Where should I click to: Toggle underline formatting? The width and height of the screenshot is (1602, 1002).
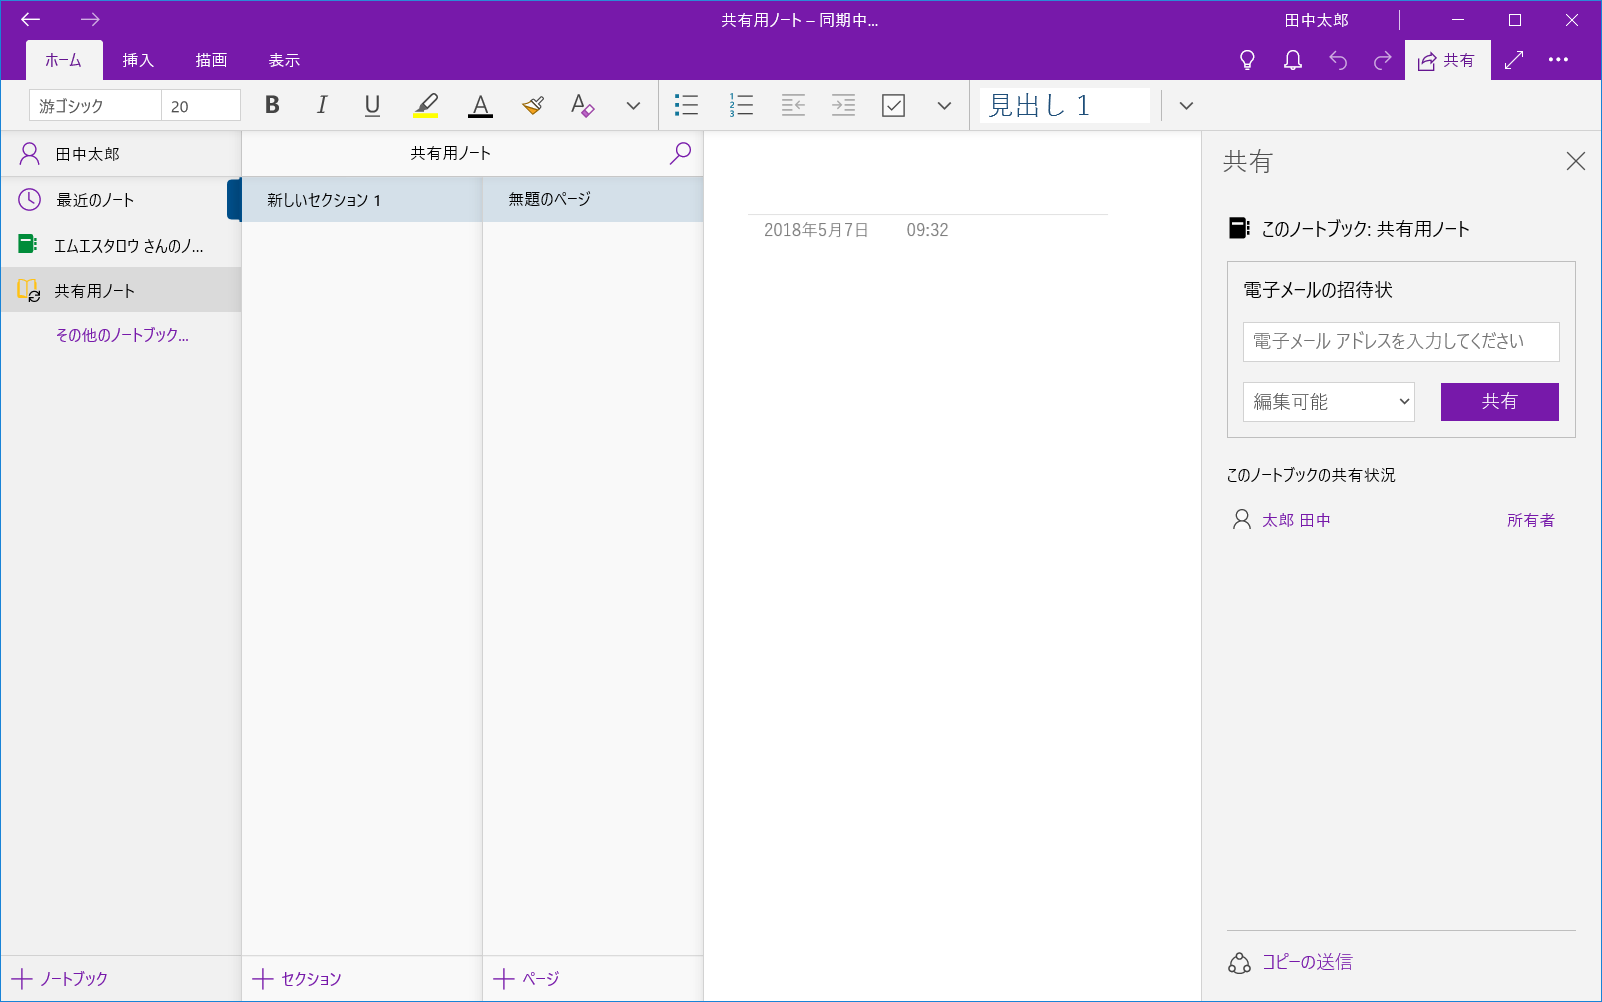[x=371, y=105]
